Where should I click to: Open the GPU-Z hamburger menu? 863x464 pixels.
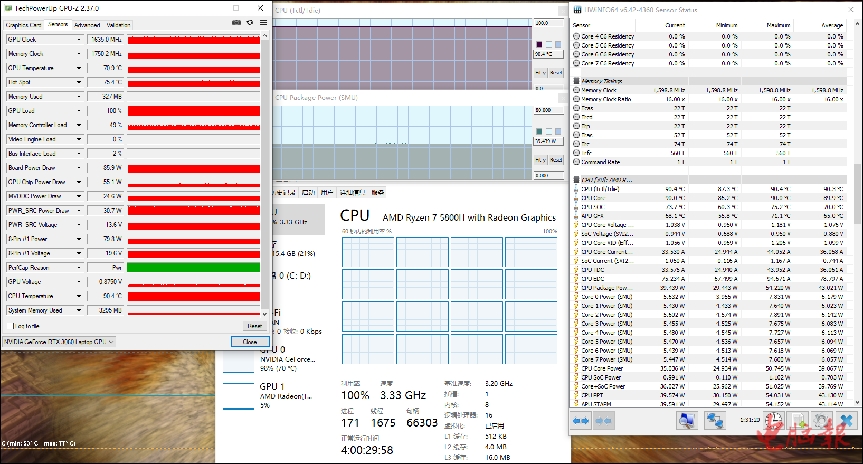point(262,22)
